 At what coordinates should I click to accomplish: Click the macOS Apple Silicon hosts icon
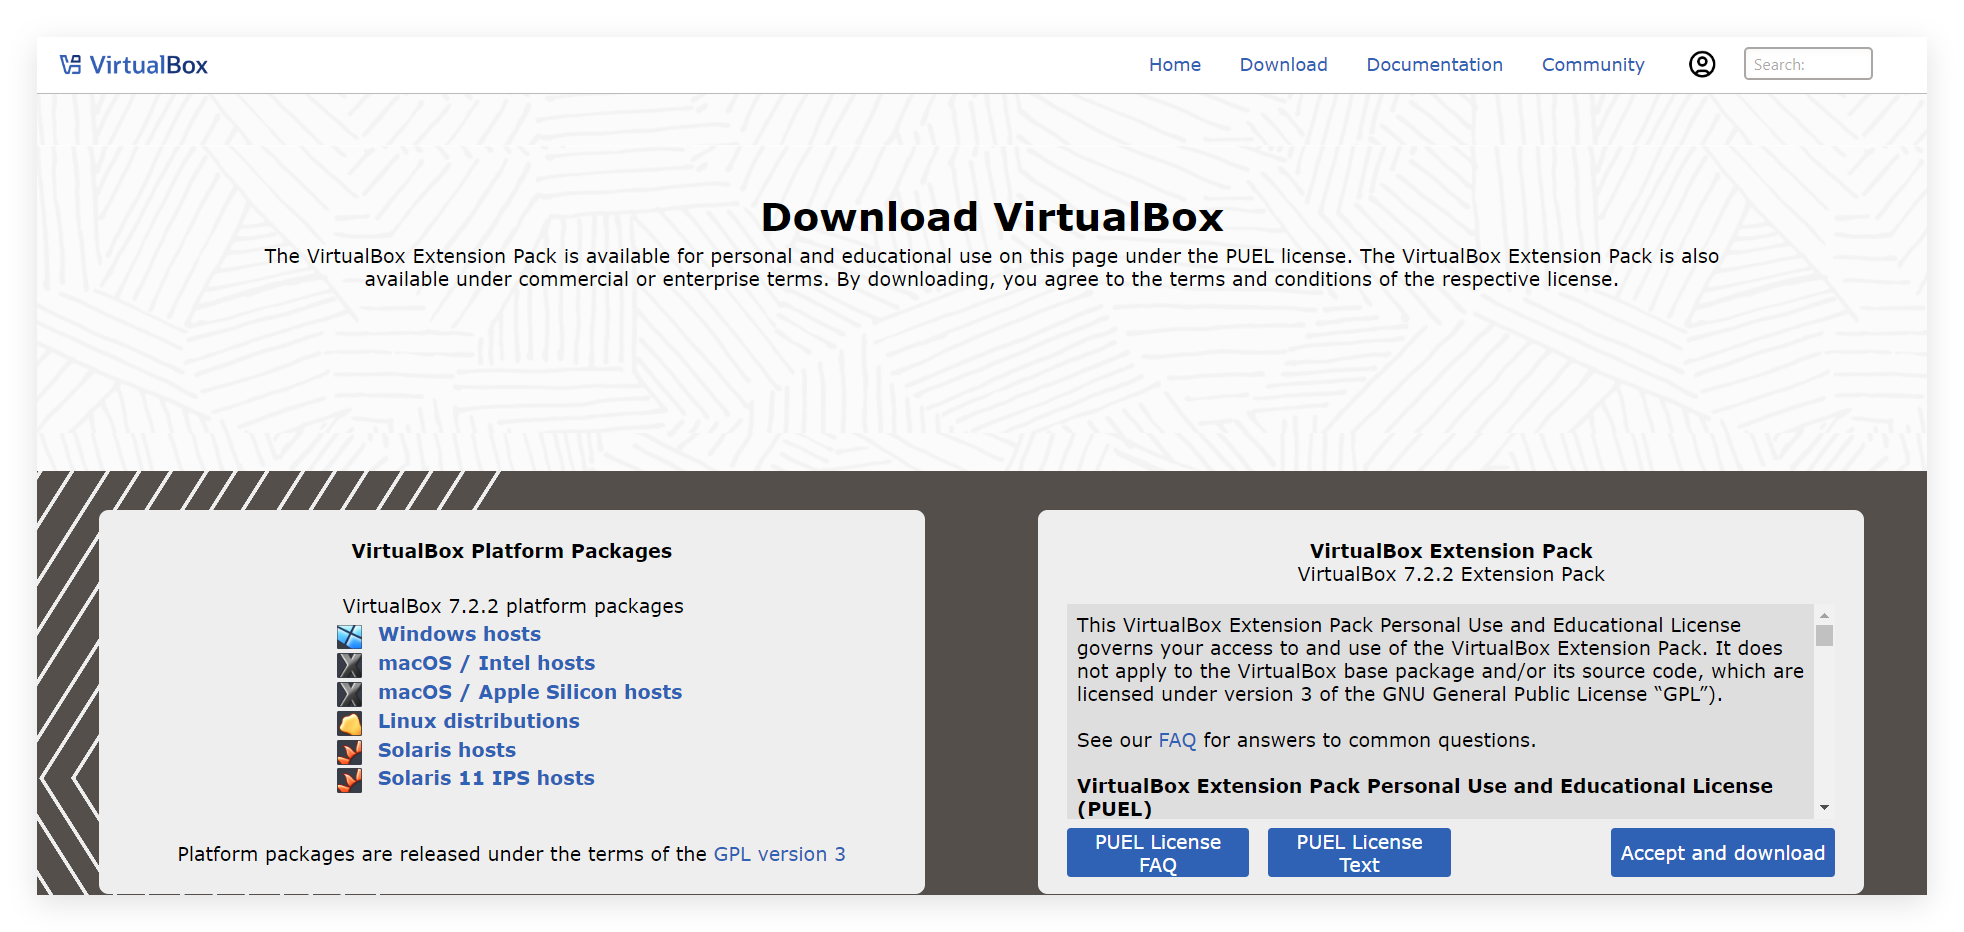coord(350,694)
